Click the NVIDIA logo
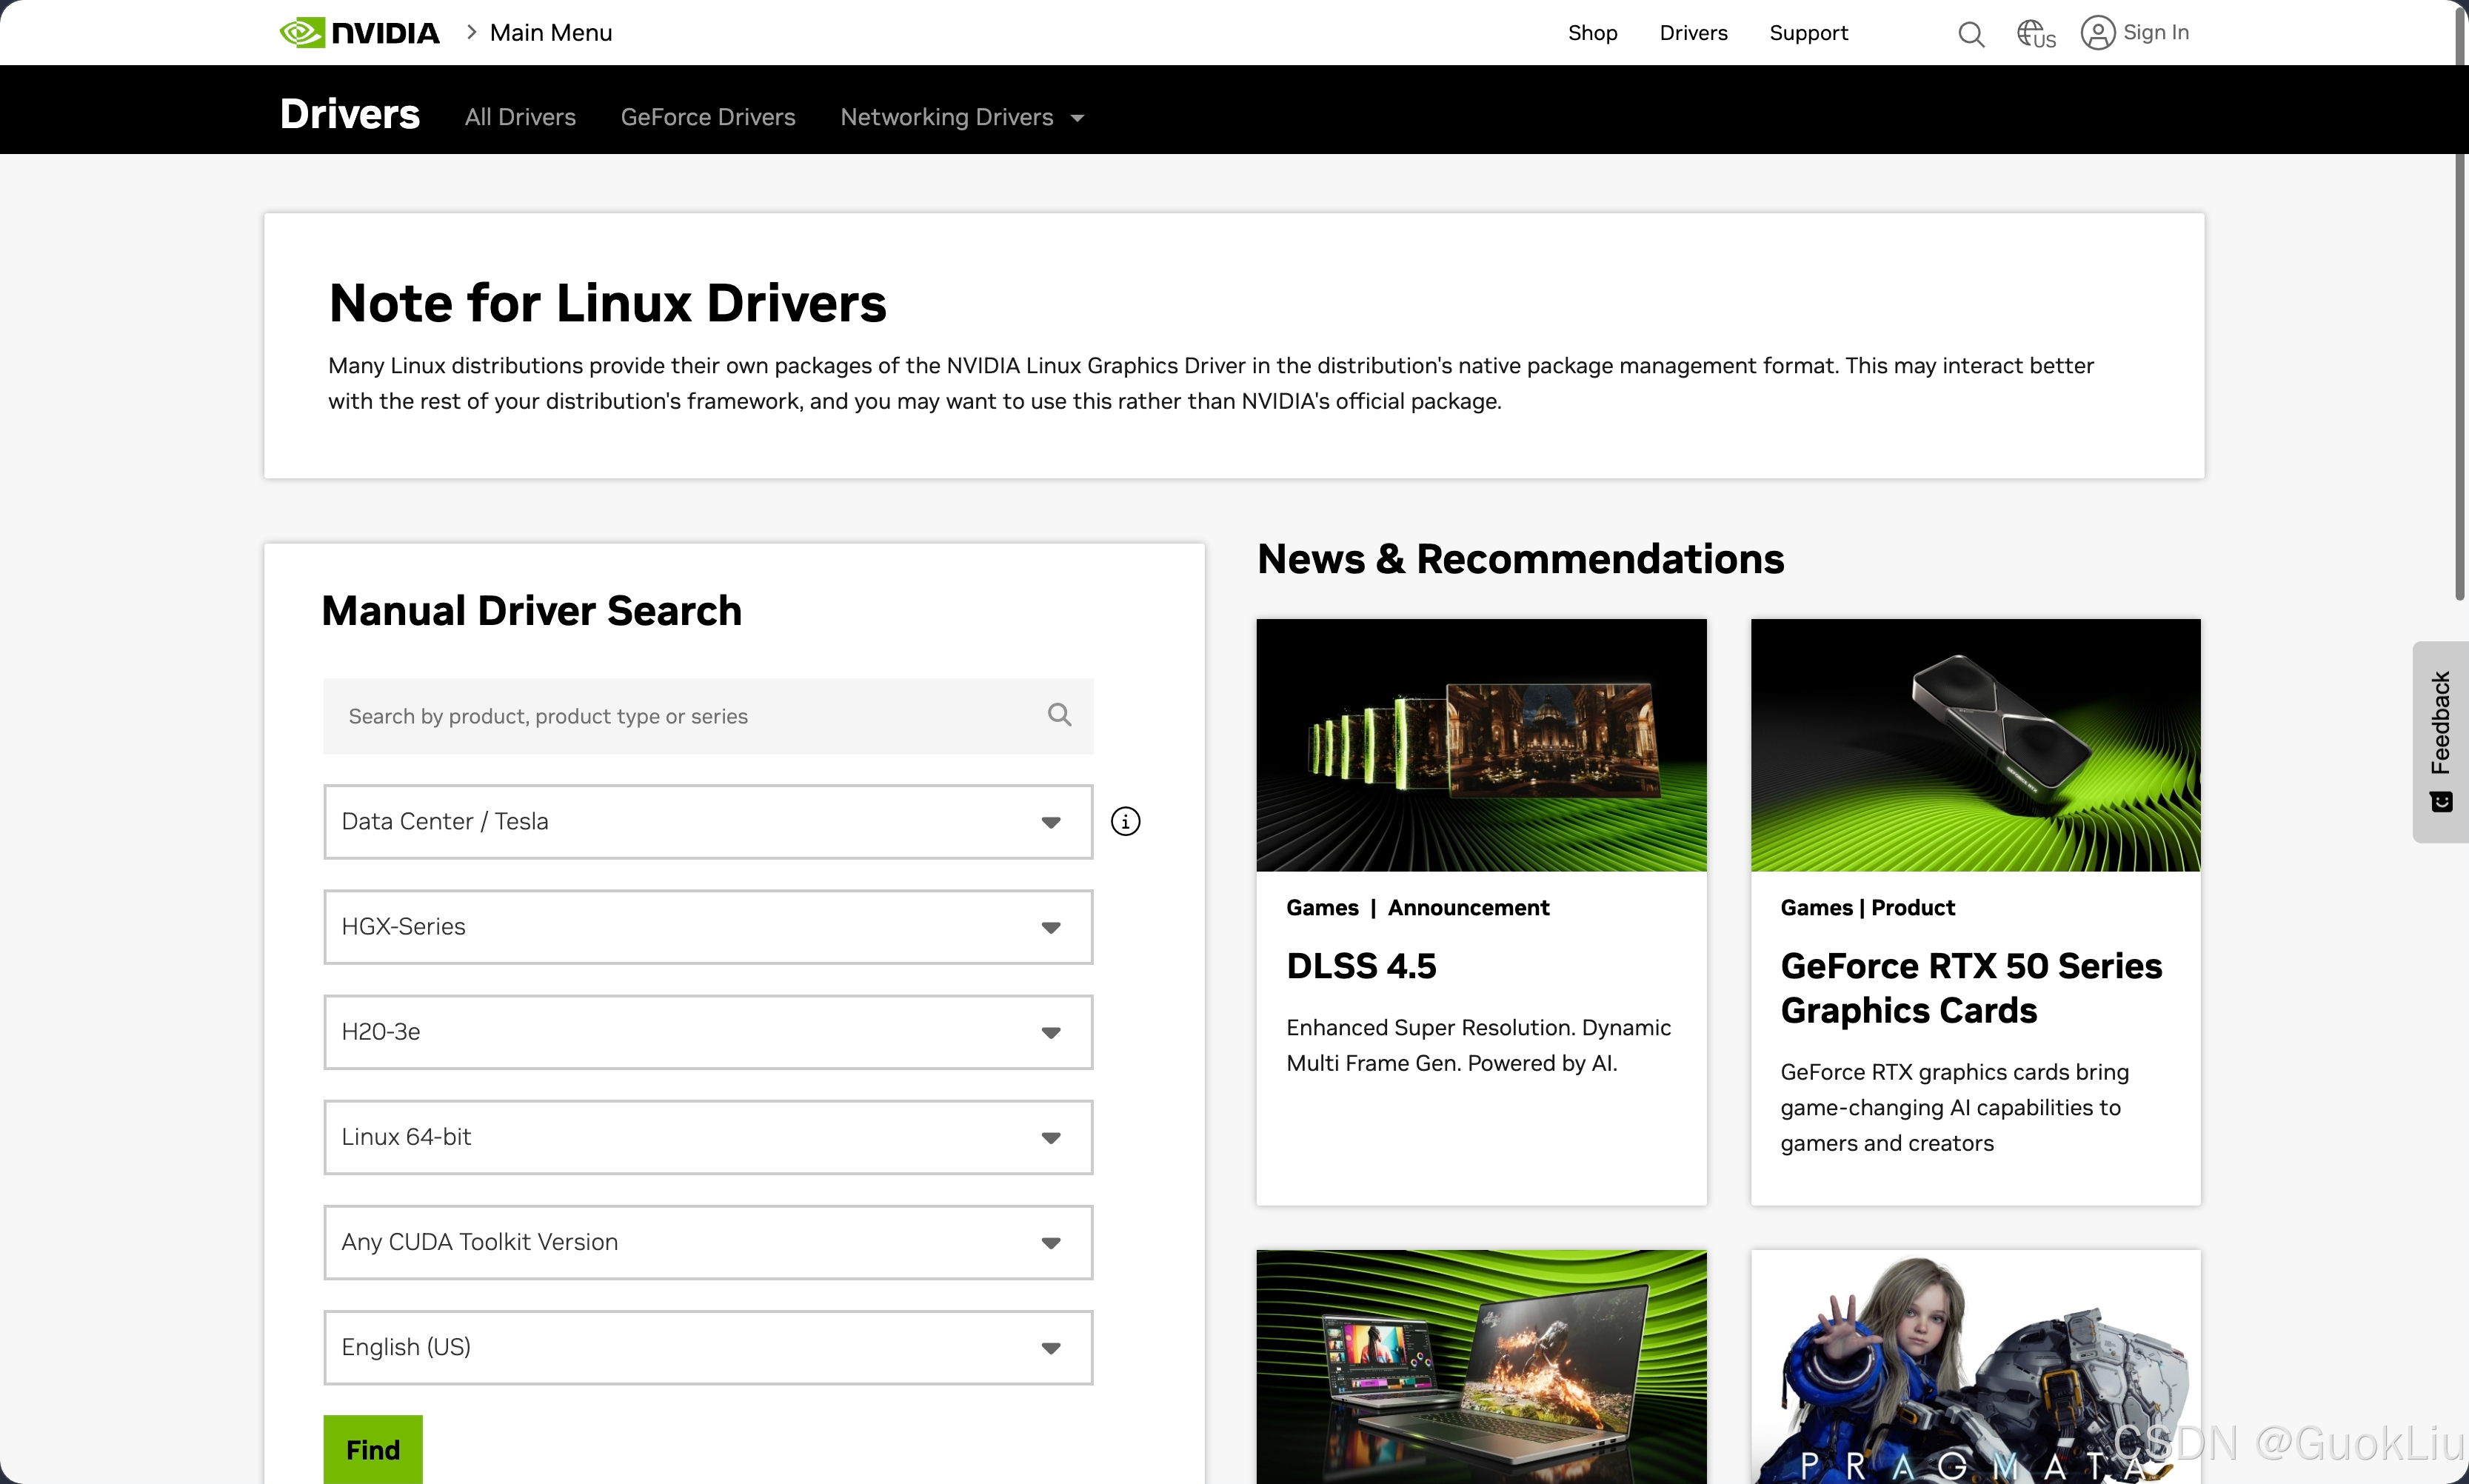Image resolution: width=2469 pixels, height=1484 pixels. tap(360, 33)
